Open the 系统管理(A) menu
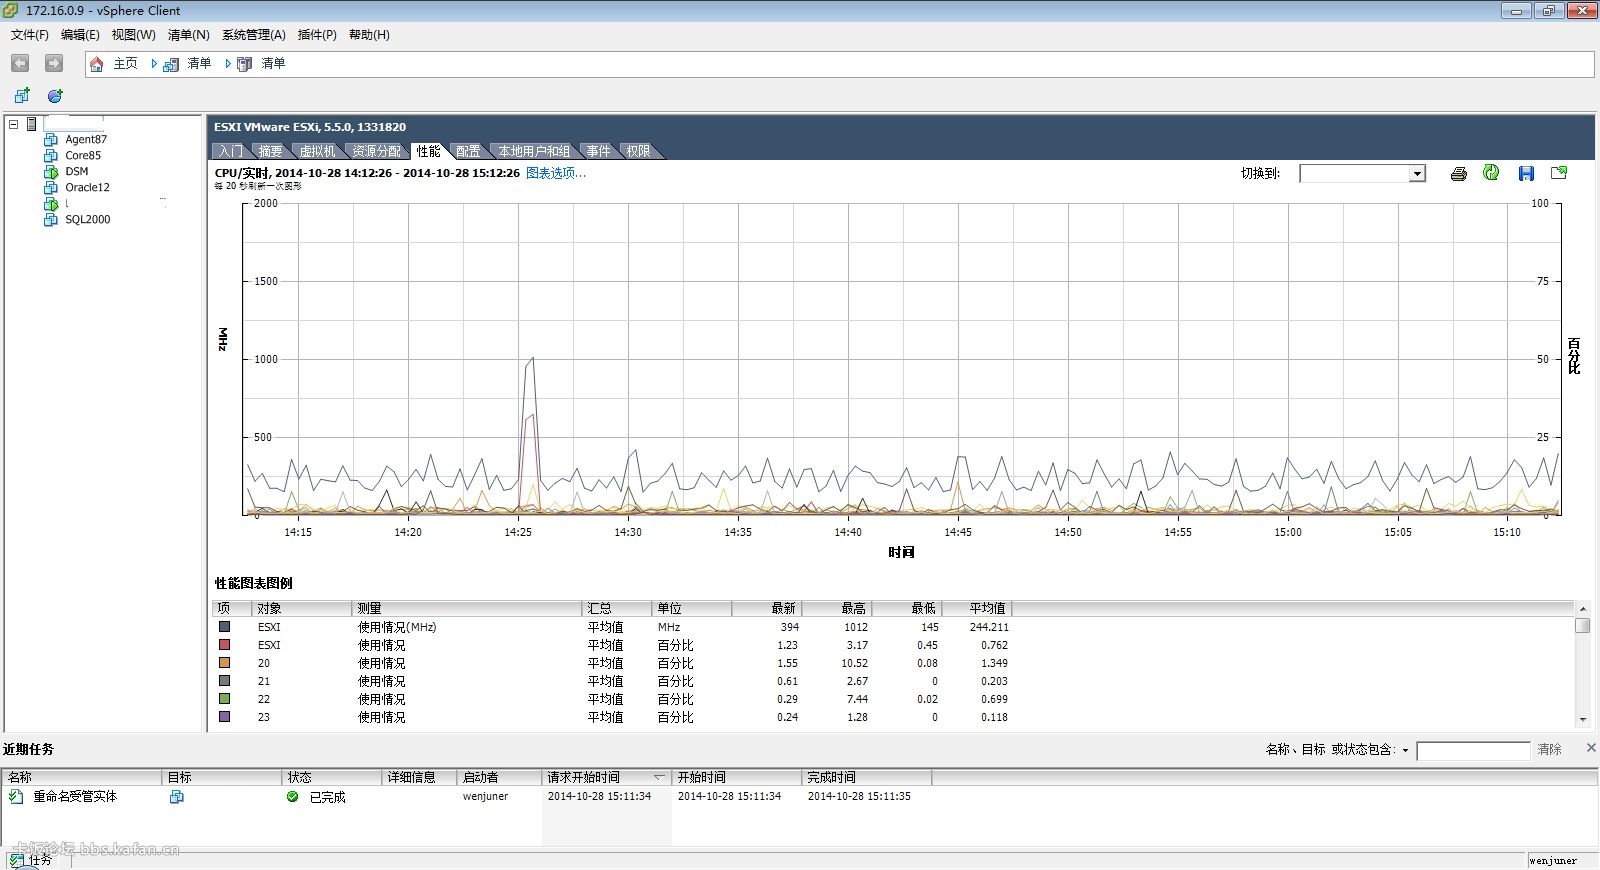 253,35
